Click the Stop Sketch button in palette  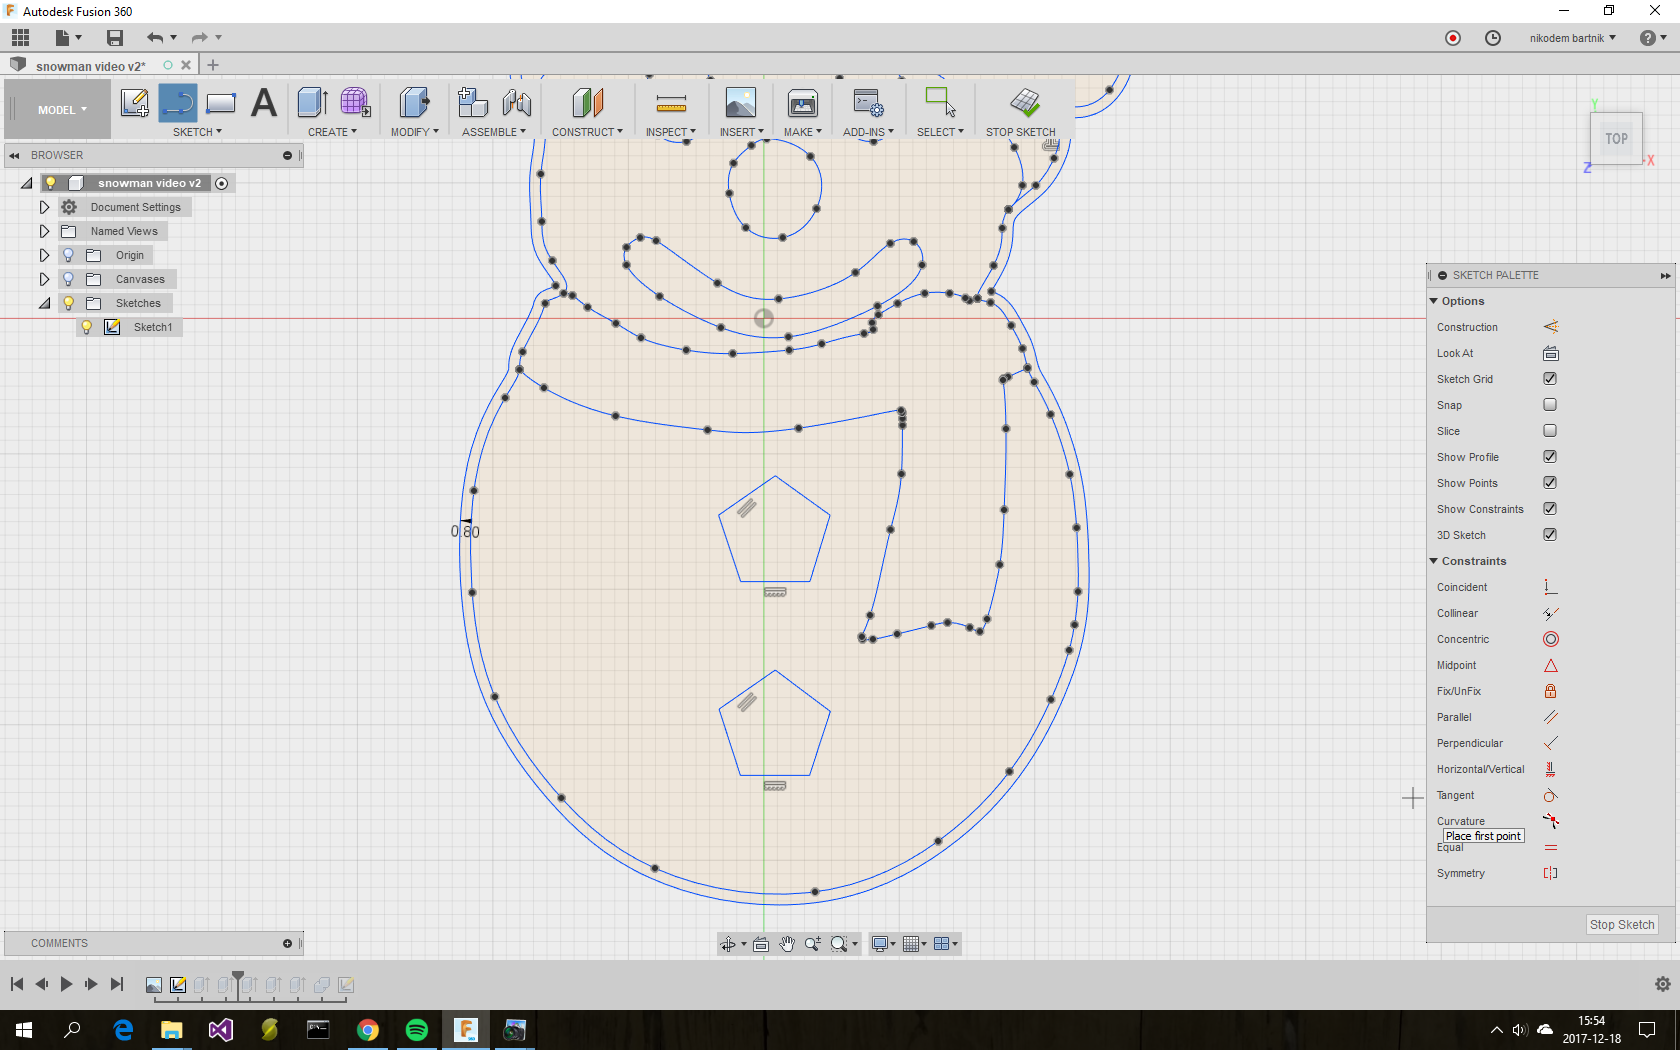pyautogui.click(x=1621, y=925)
